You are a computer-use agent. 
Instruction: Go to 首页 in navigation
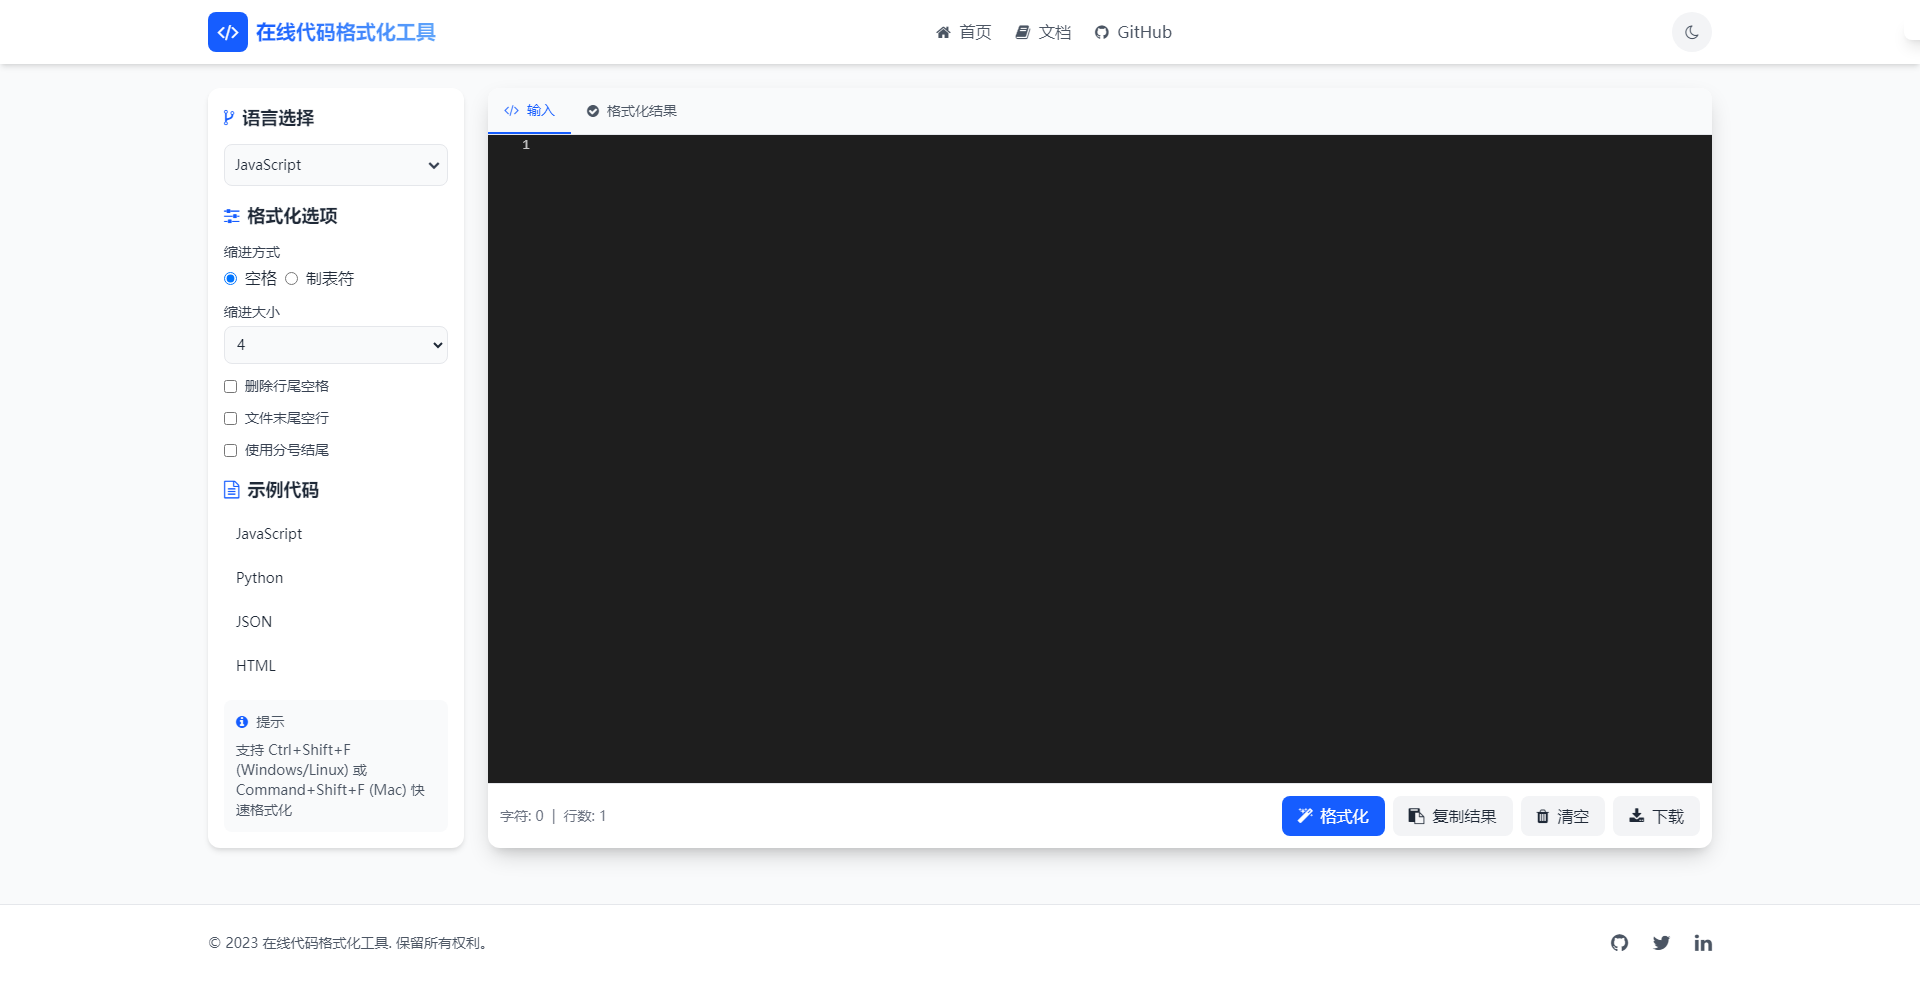tap(964, 33)
